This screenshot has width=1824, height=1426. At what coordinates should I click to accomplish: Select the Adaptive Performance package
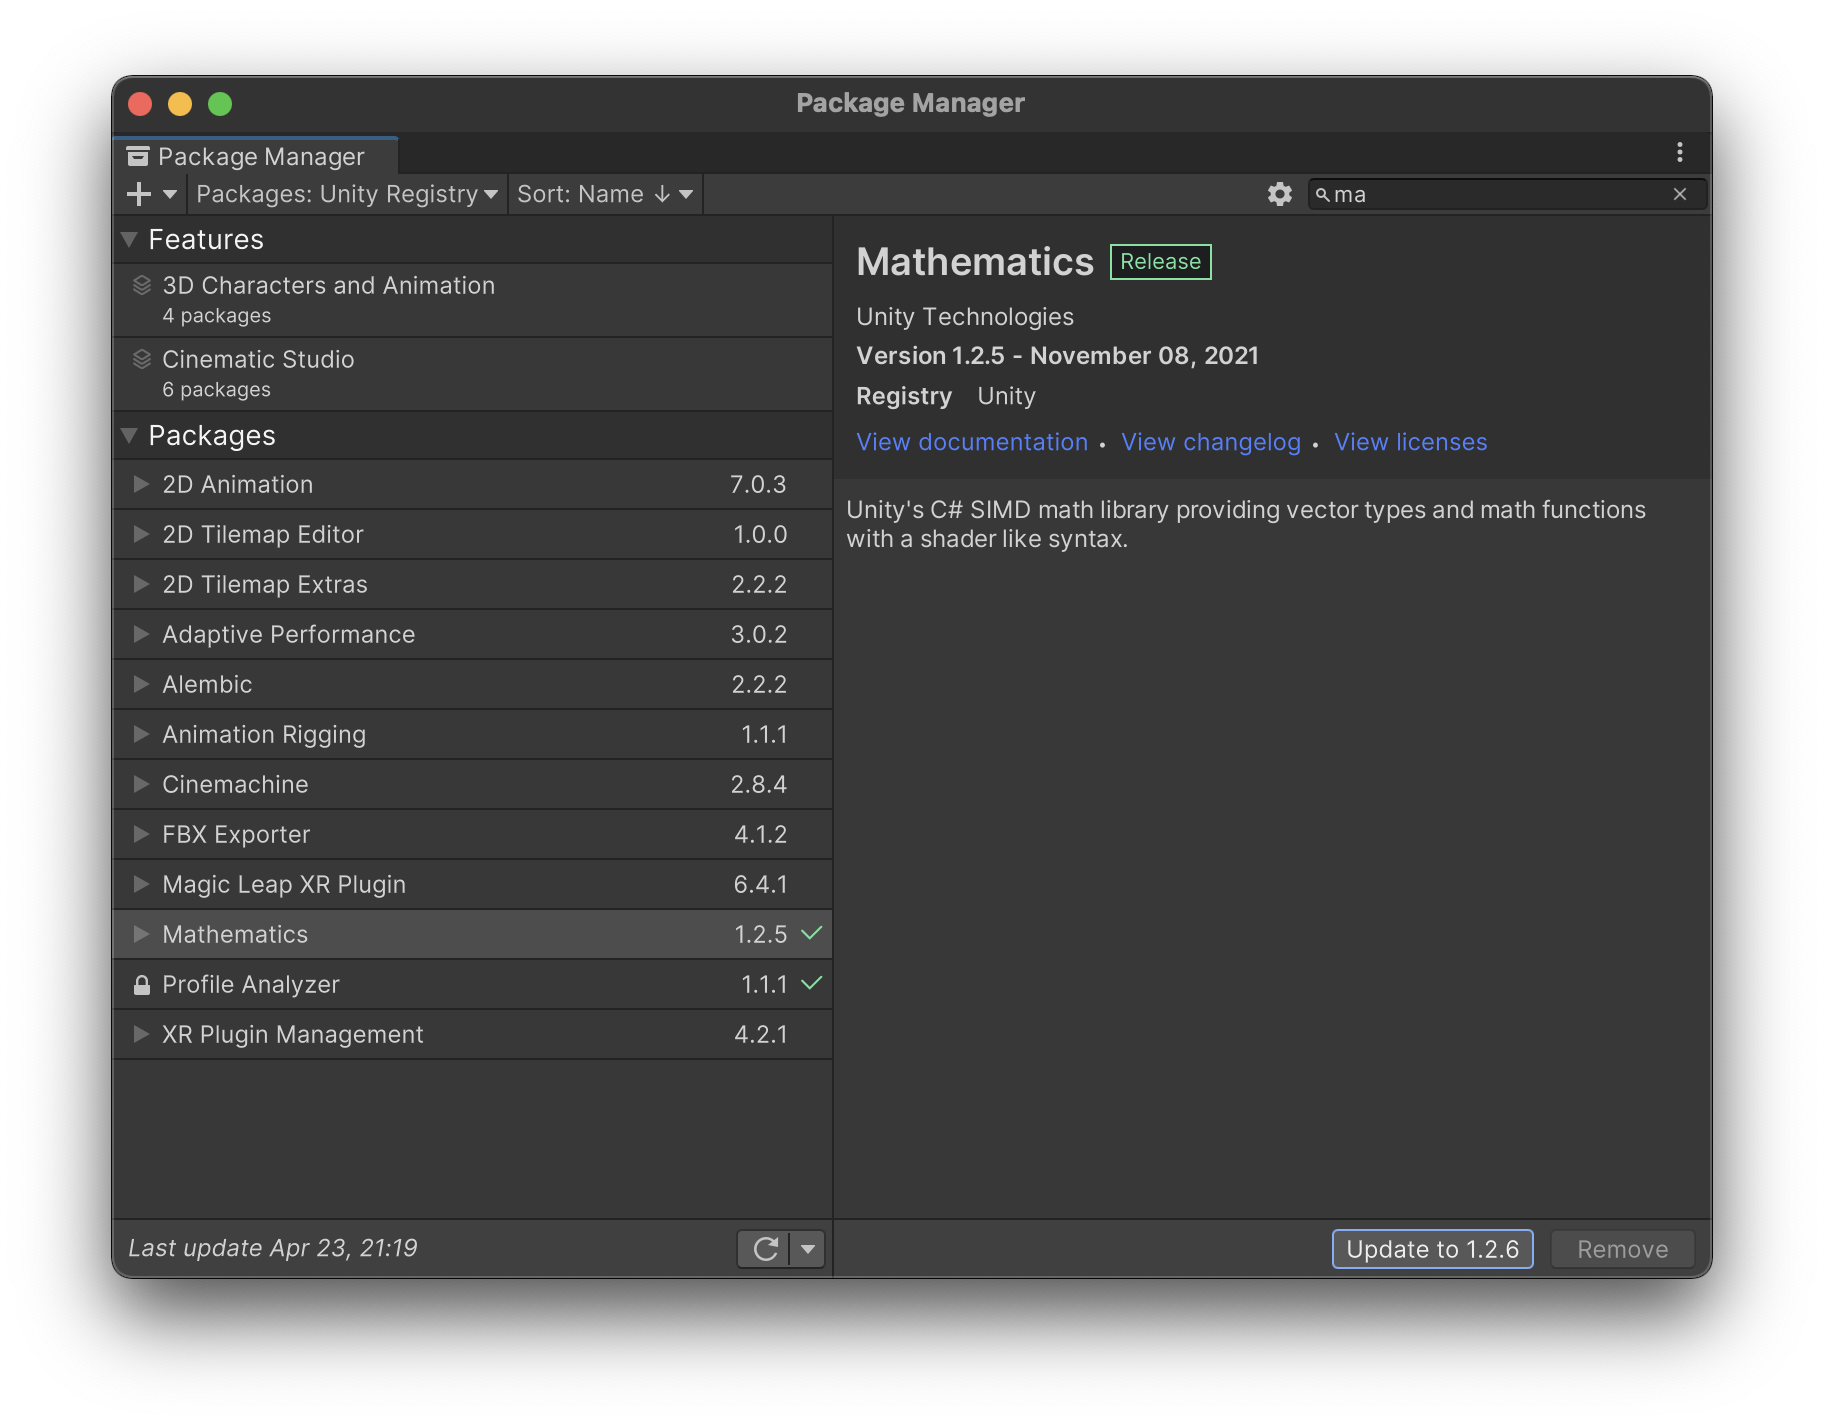pos(473,634)
